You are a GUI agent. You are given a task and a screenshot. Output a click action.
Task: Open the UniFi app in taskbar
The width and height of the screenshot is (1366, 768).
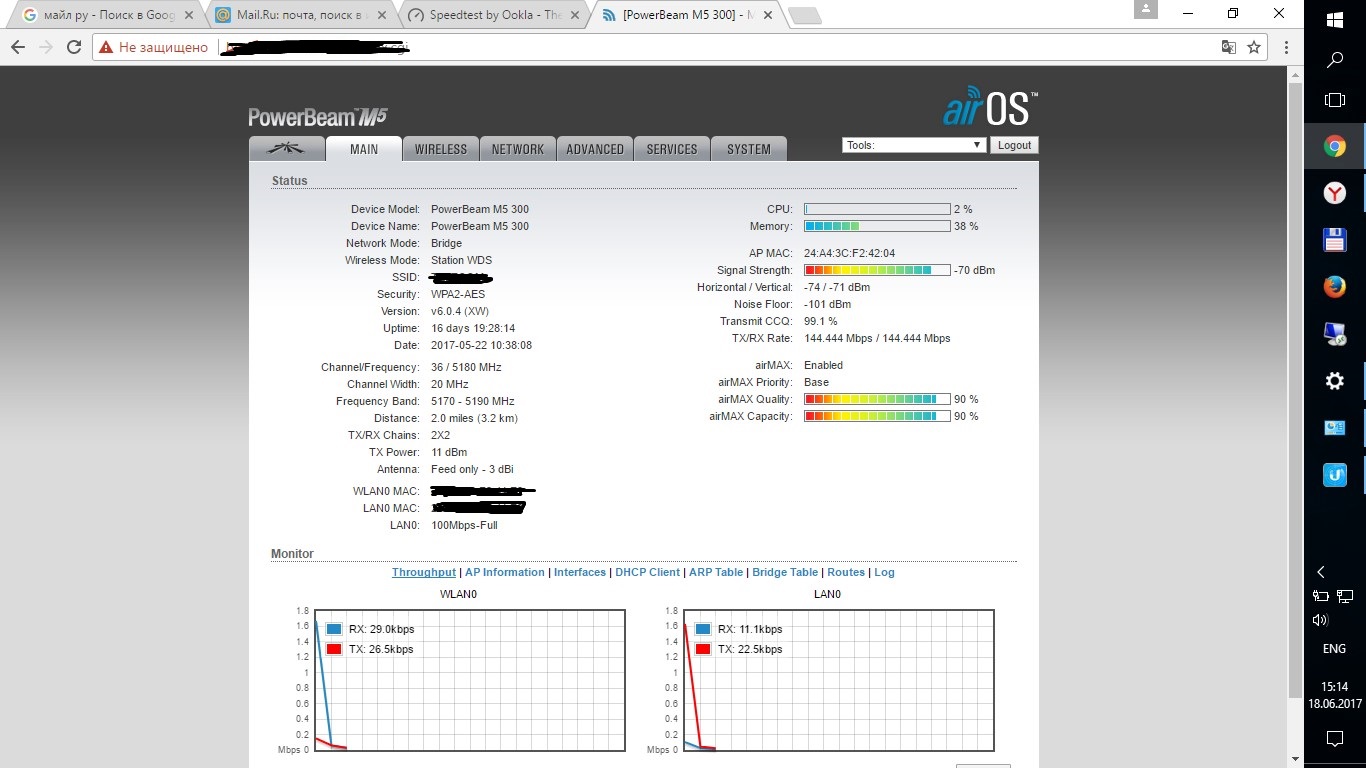click(x=1334, y=475)
